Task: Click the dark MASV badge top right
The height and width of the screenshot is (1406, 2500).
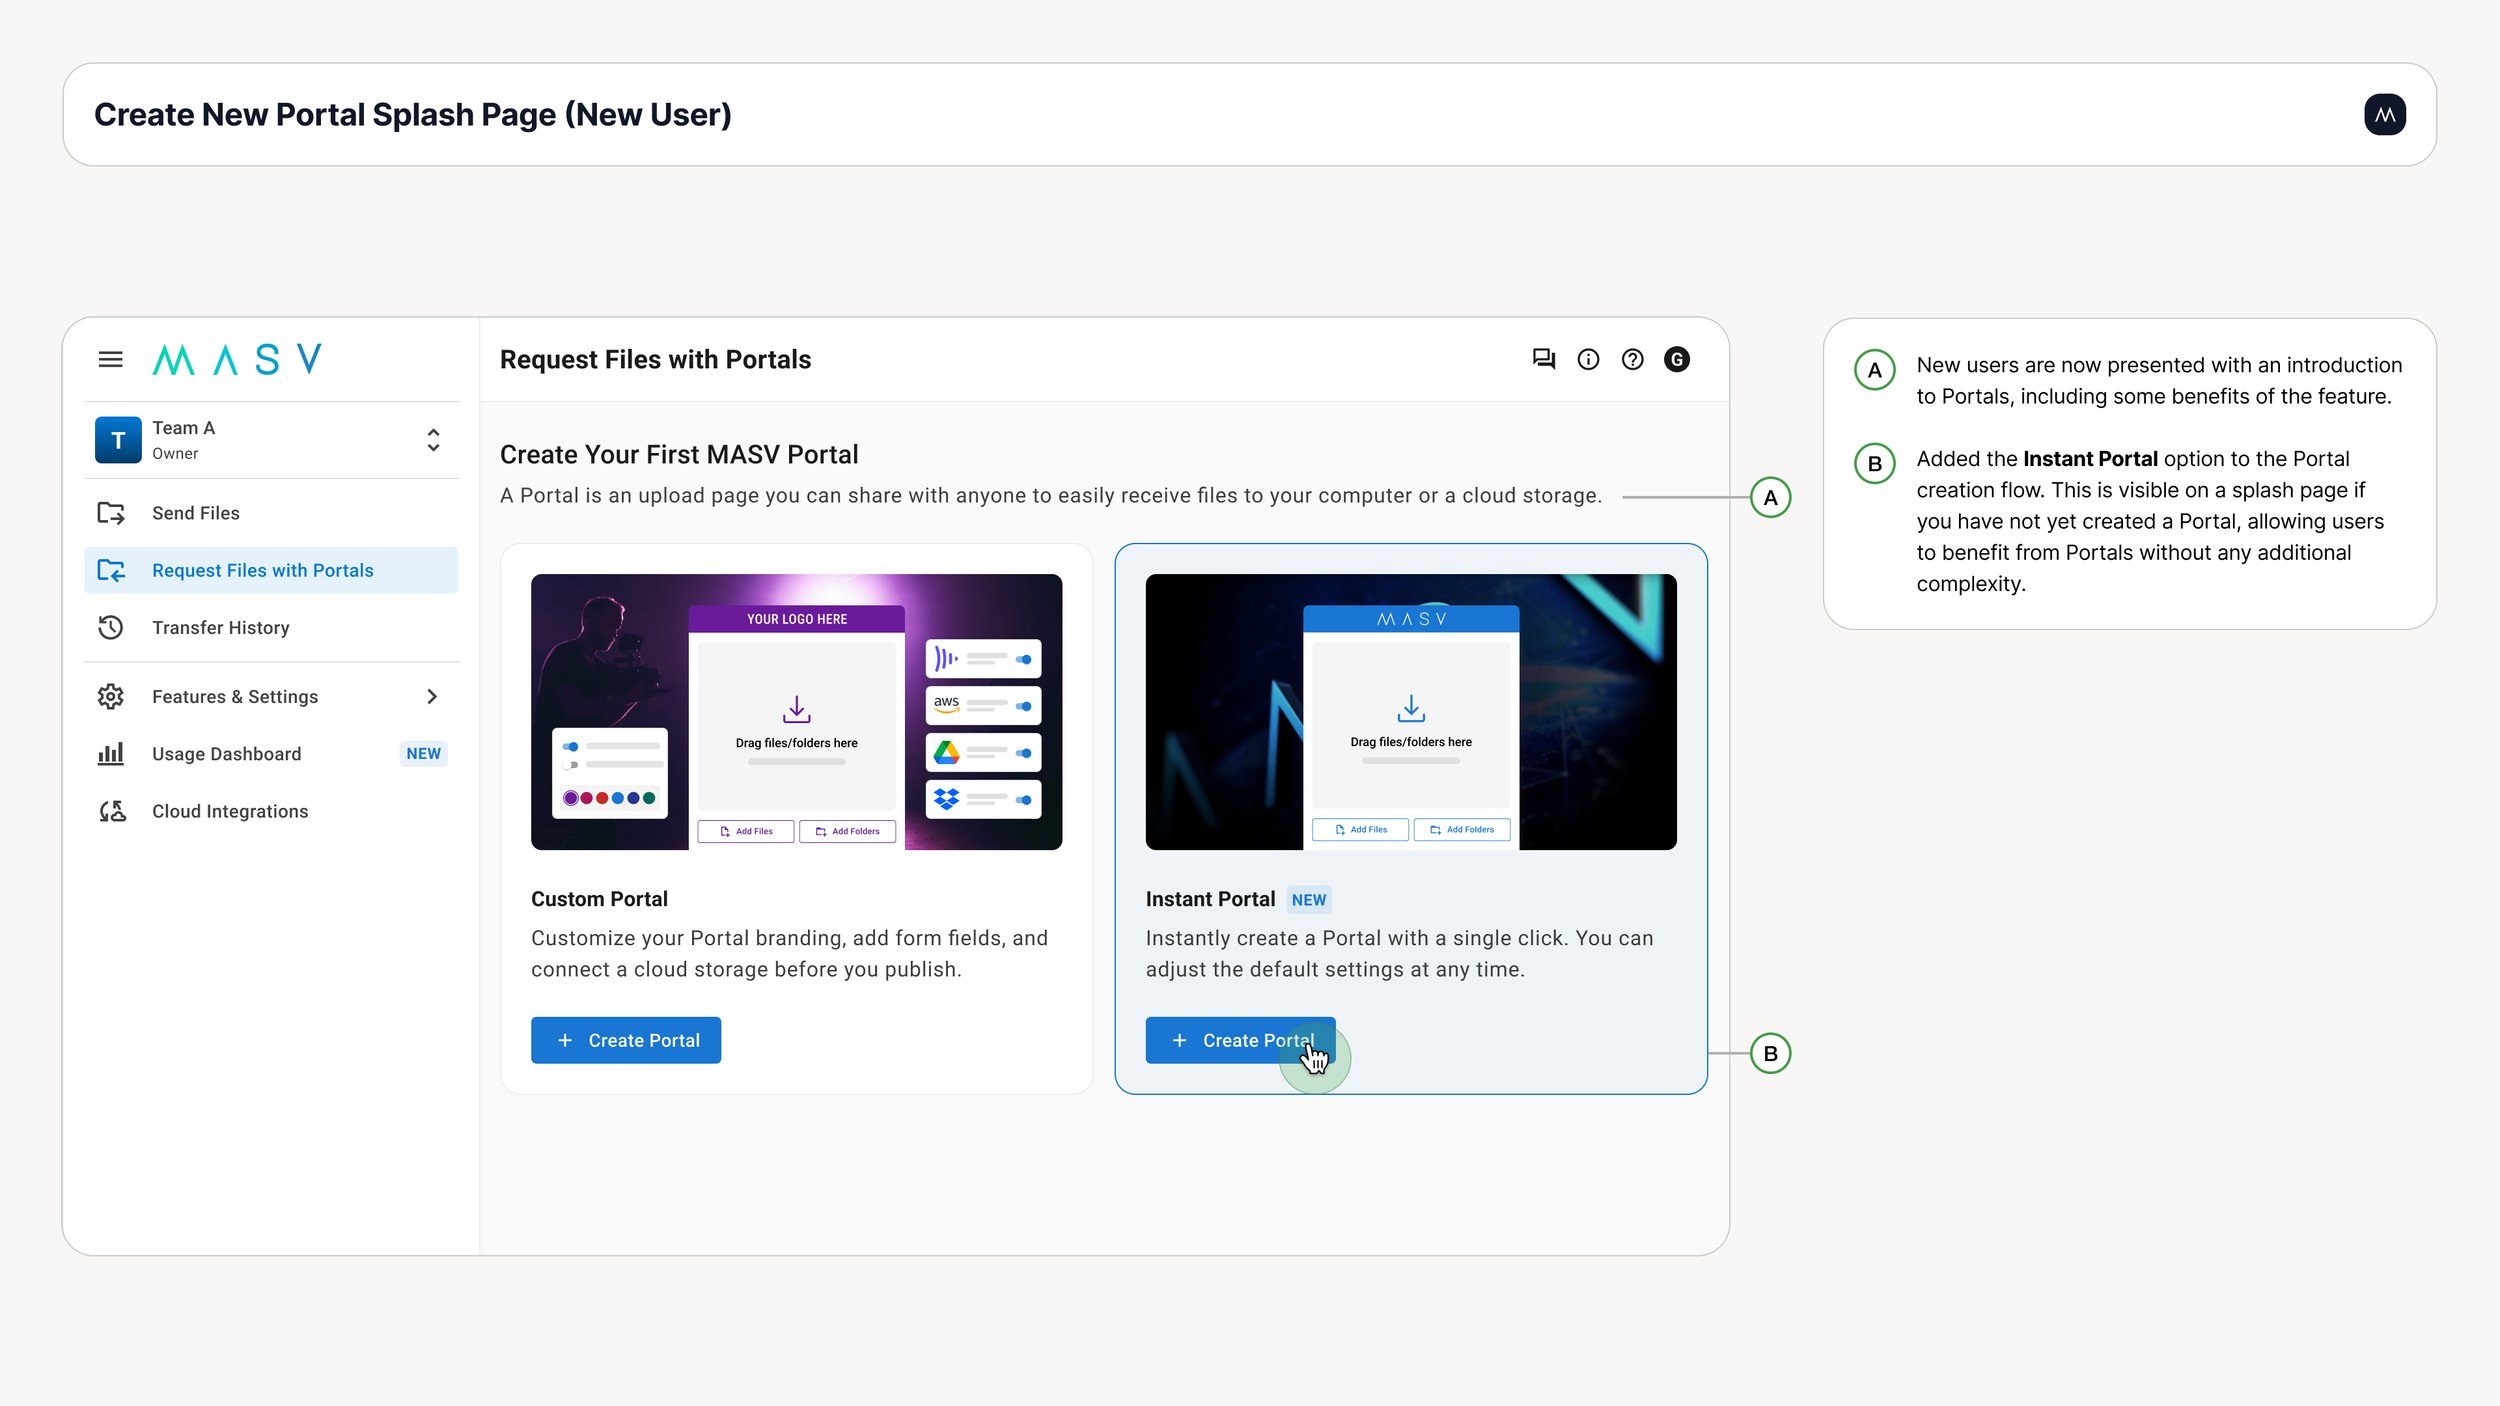Action: [x=2384, y=115]
